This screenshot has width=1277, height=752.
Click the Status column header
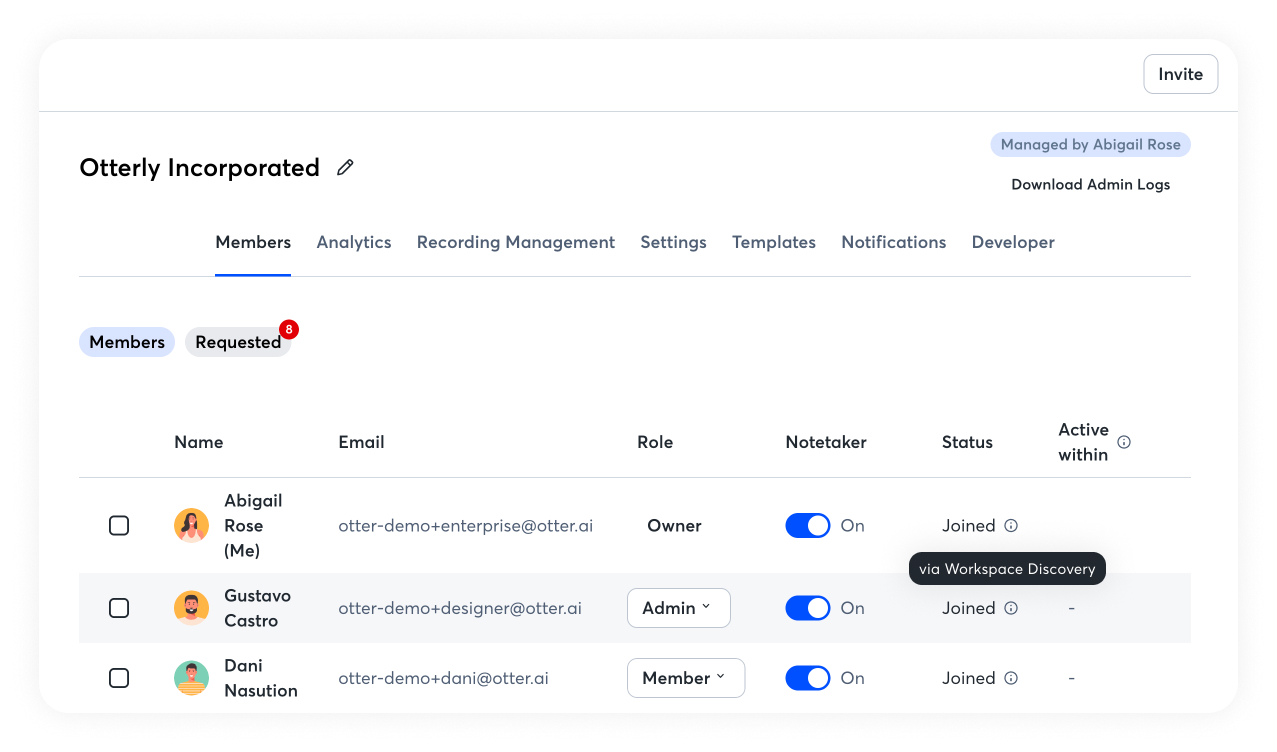coord(967,442)
